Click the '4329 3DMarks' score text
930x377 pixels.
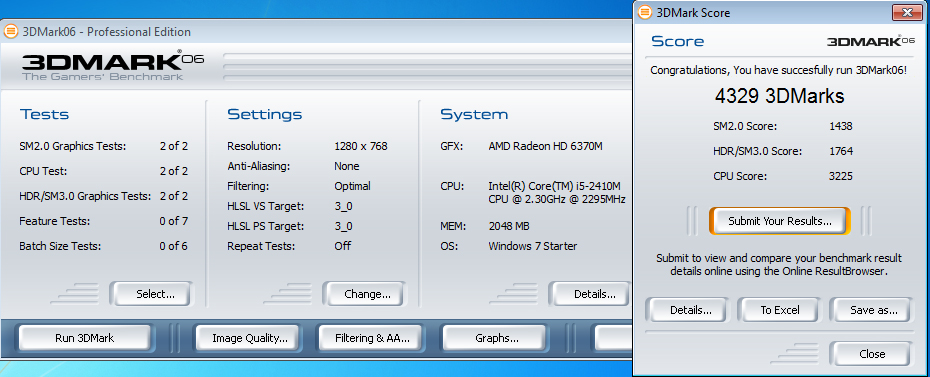click(x=779, y=96)
